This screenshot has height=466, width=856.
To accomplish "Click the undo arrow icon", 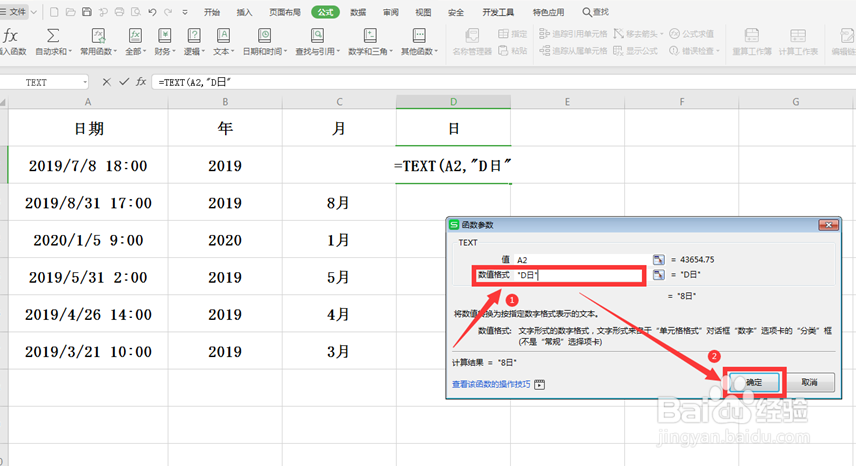I will tap(152, 11).
